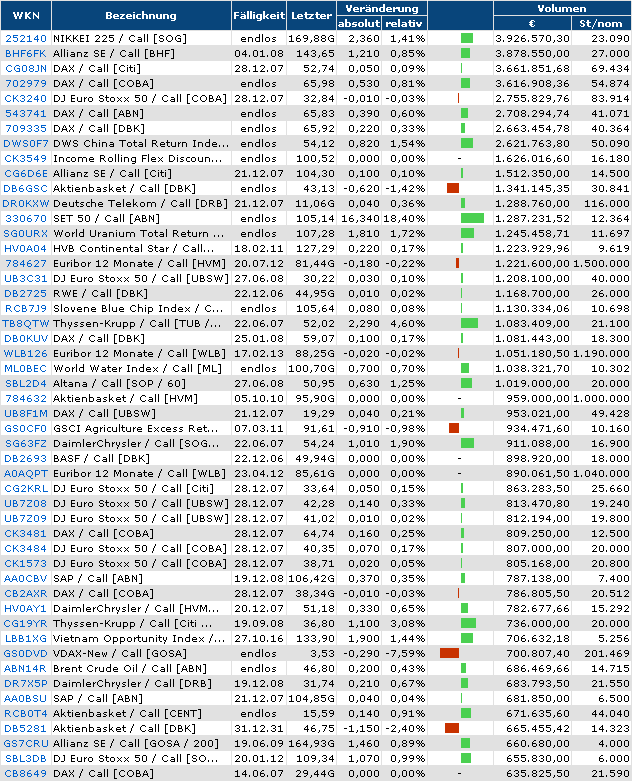Click the green bar in Thyssen-Krupp TB8QTW row
This screenshot has width=632, height=781.
[x=469, y=323]
